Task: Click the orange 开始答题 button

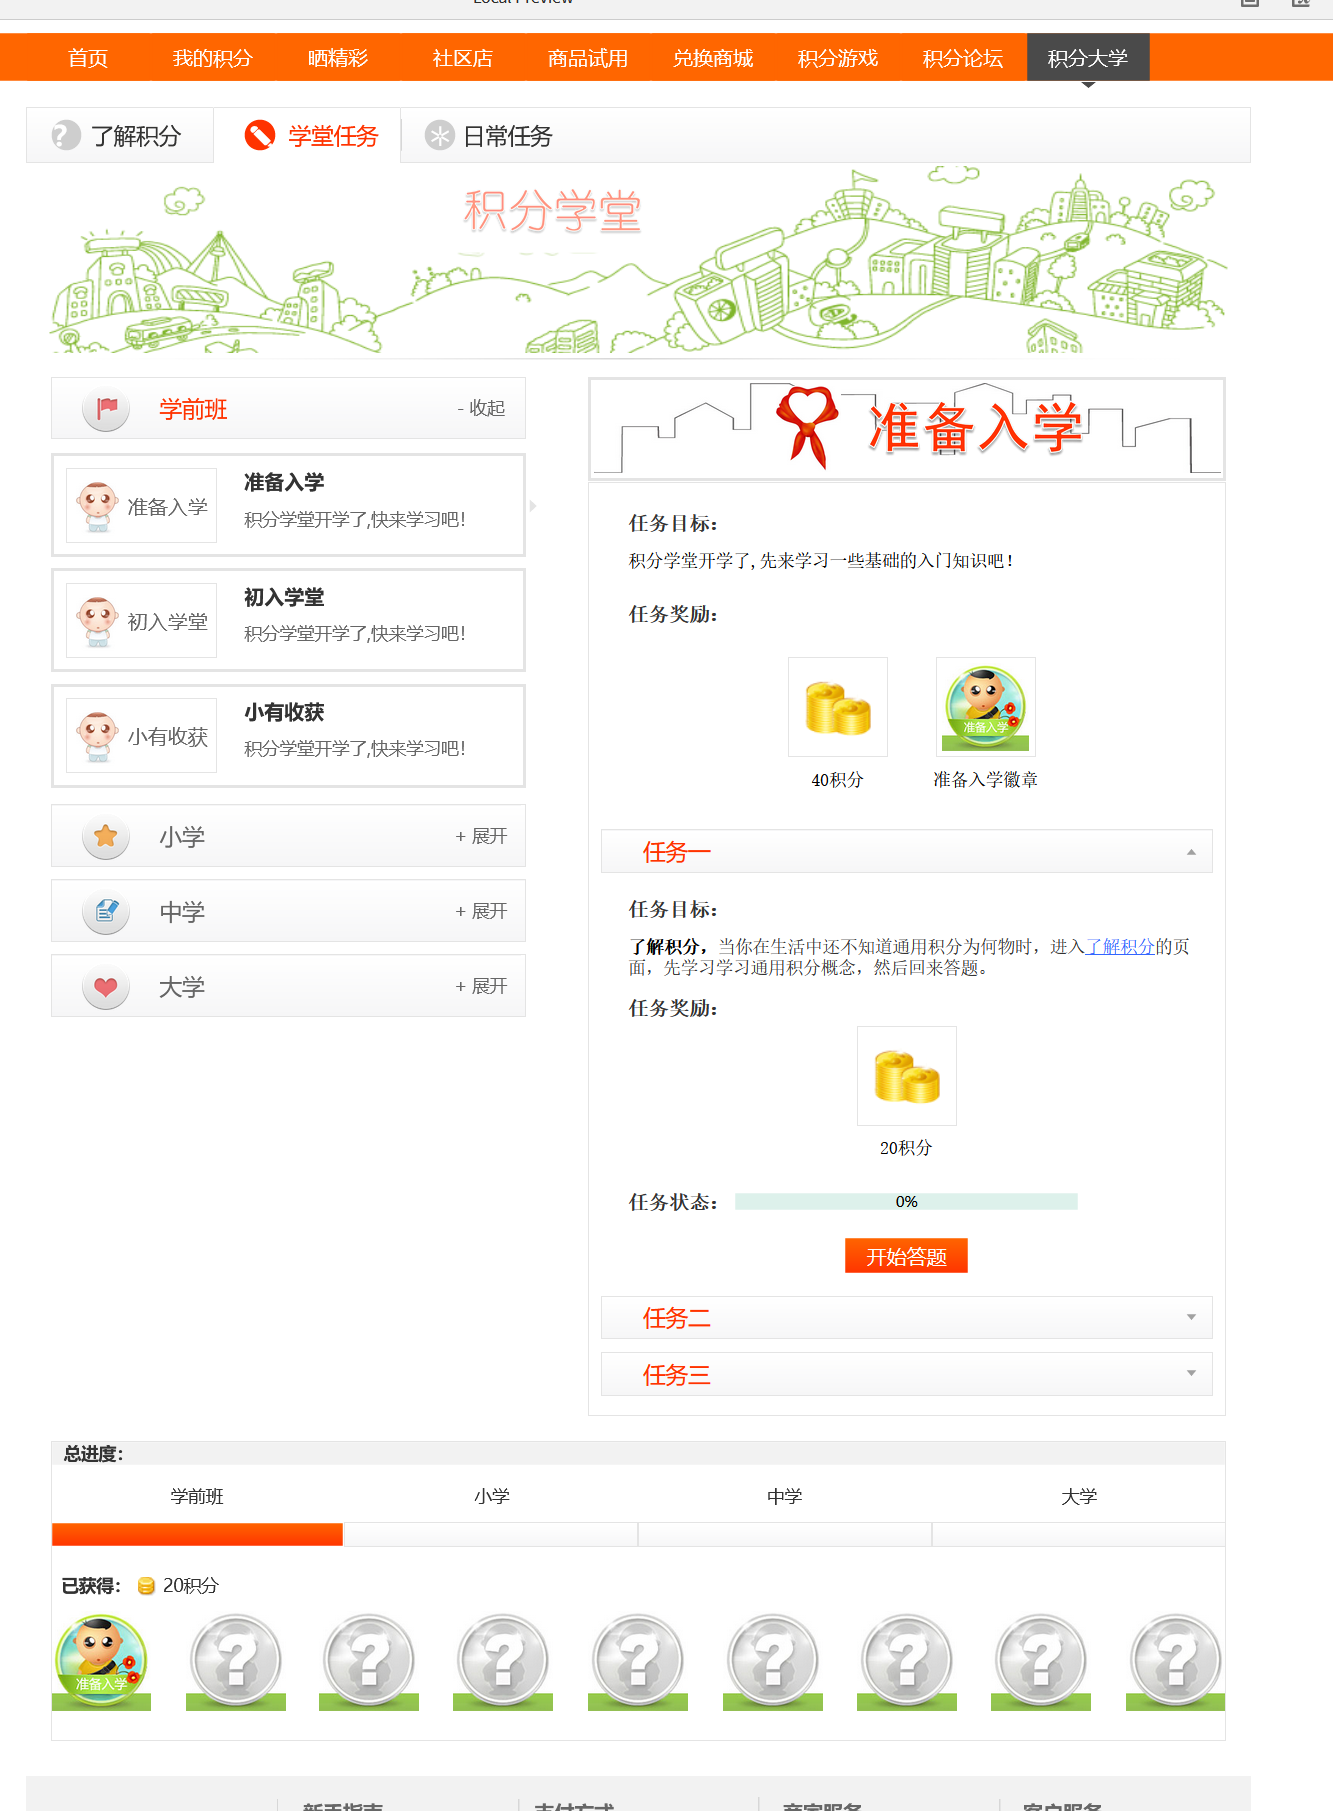Action: click(x=906, y=1256)
